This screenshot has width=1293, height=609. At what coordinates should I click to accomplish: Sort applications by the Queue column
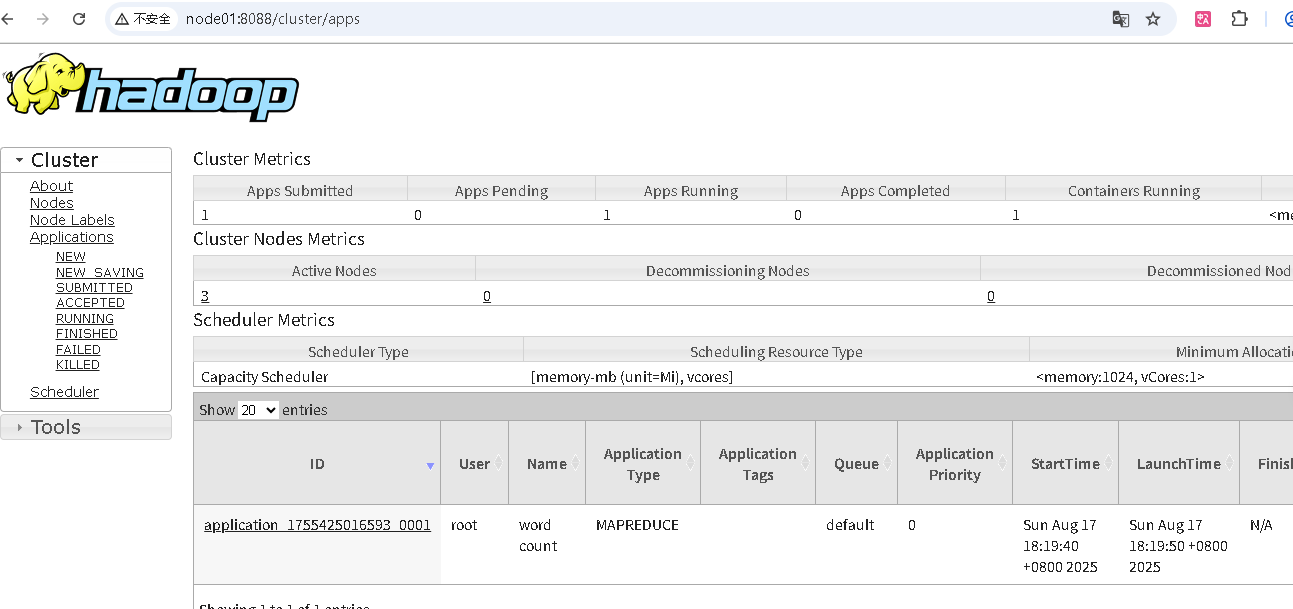tap(856, 464)
